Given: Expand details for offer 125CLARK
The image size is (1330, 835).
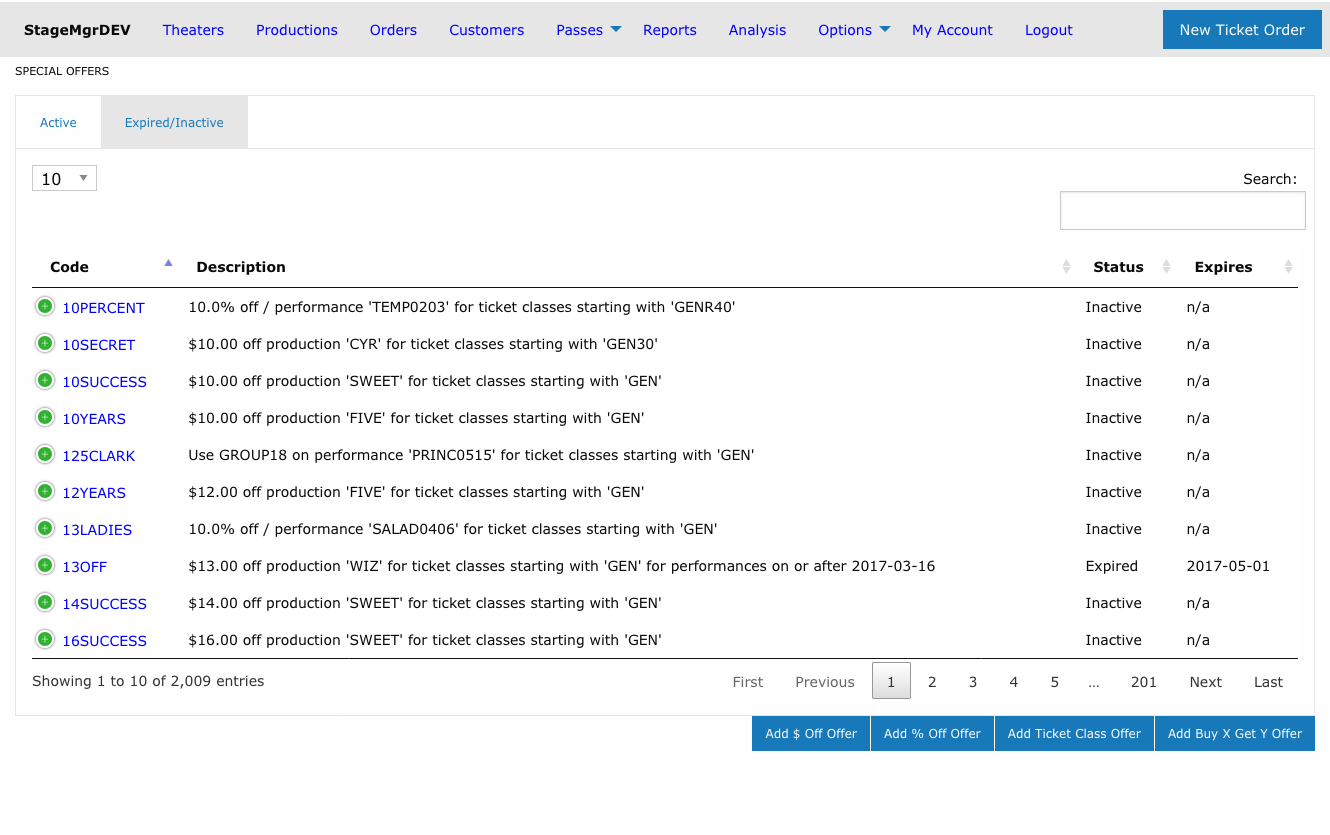Looking at the screenshot, I should (x=45, y=454).
